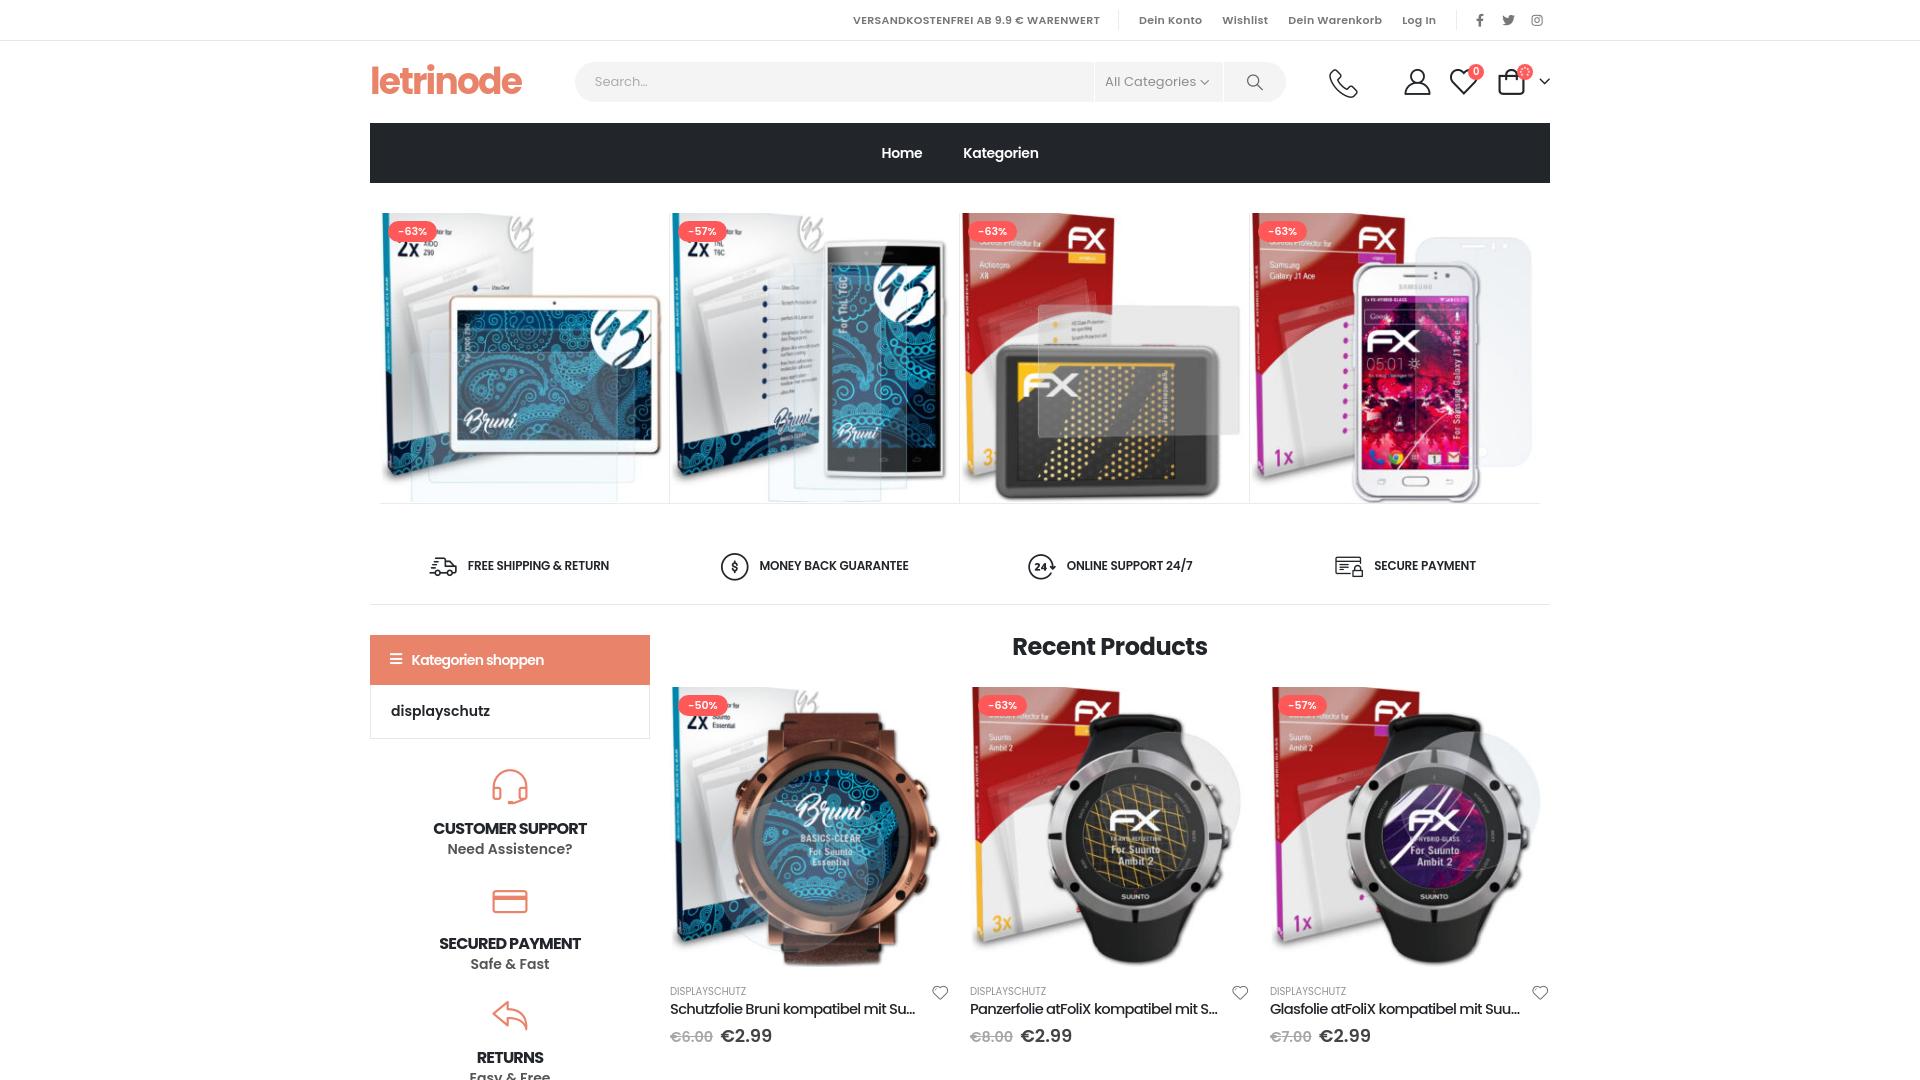Screen dimensions: 1920x1080
Task: Focus the Search input field
Action: 834,82
